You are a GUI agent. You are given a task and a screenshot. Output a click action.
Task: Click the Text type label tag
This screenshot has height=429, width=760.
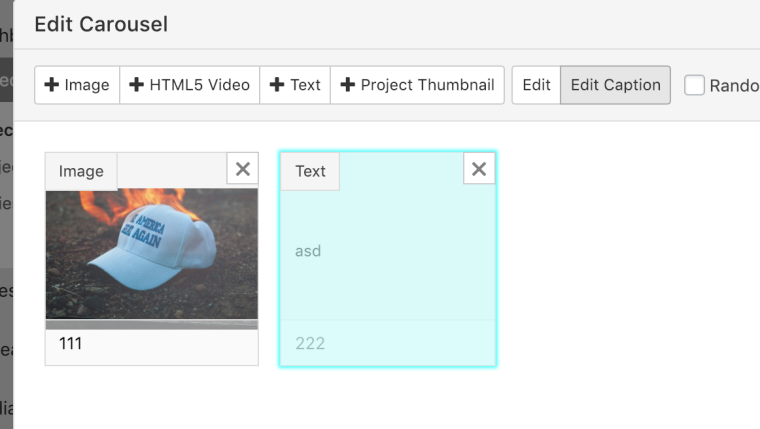(310, 171)
